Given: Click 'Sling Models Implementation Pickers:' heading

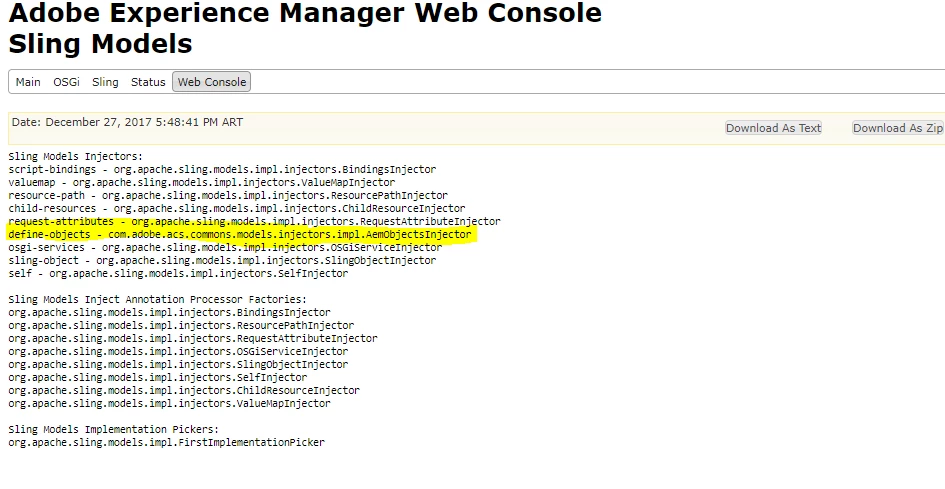Looking at the screenshot, I should (114, 430).
